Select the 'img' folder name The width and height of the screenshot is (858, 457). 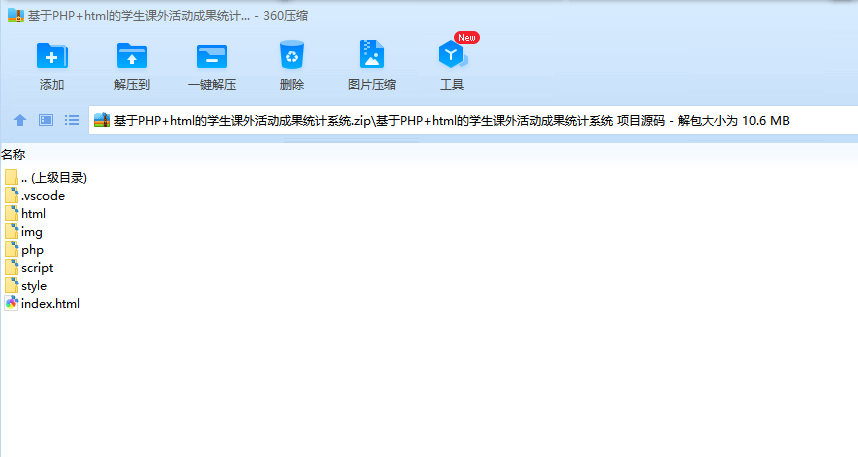click(32, 232)
